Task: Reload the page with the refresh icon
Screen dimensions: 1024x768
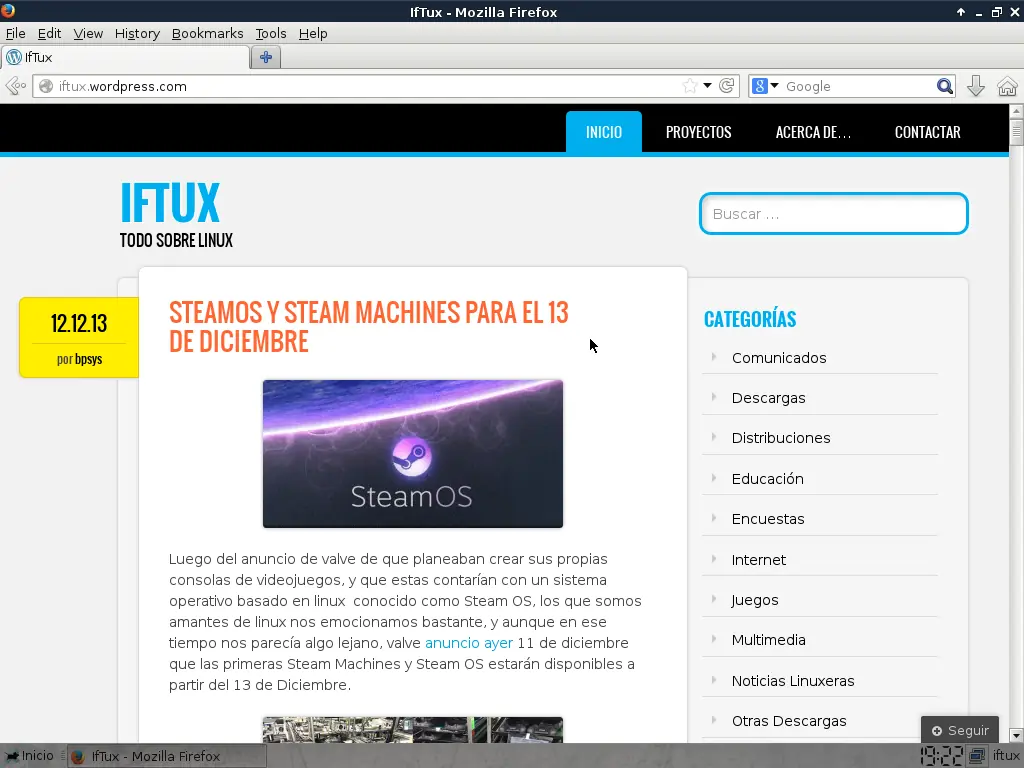Action: pos(727,86)
